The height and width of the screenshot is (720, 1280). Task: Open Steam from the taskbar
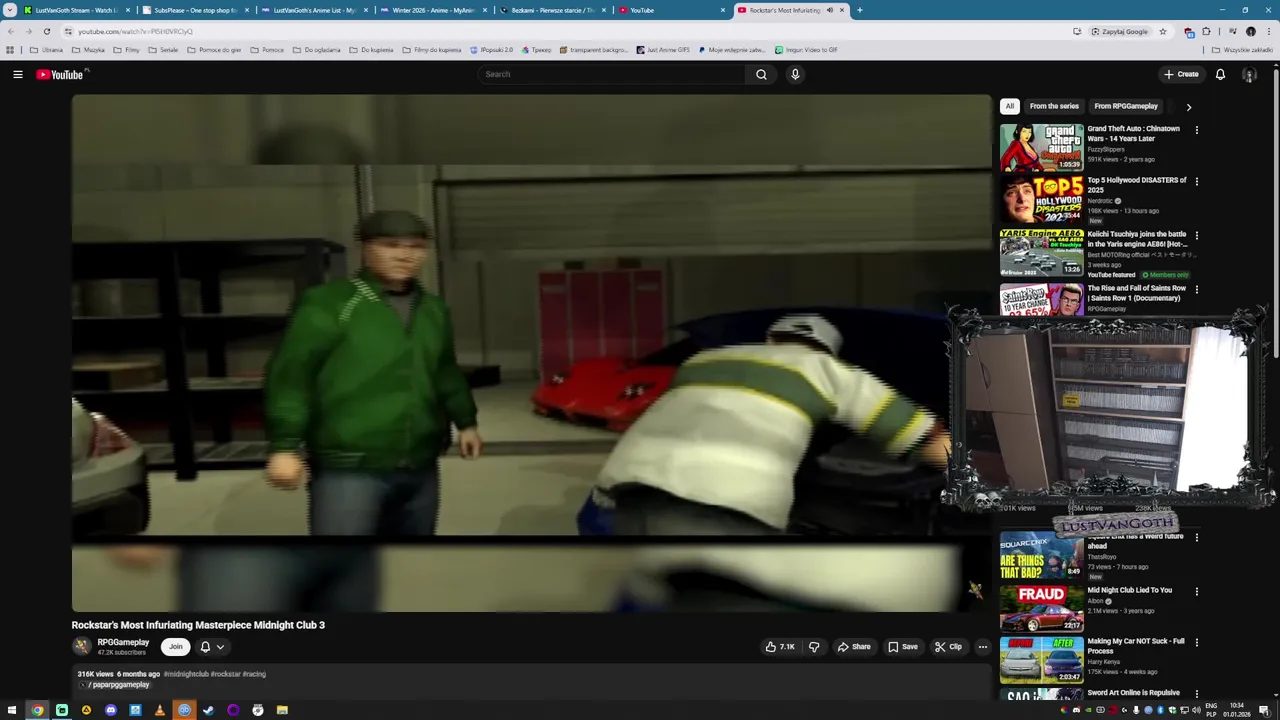[209, 710]
